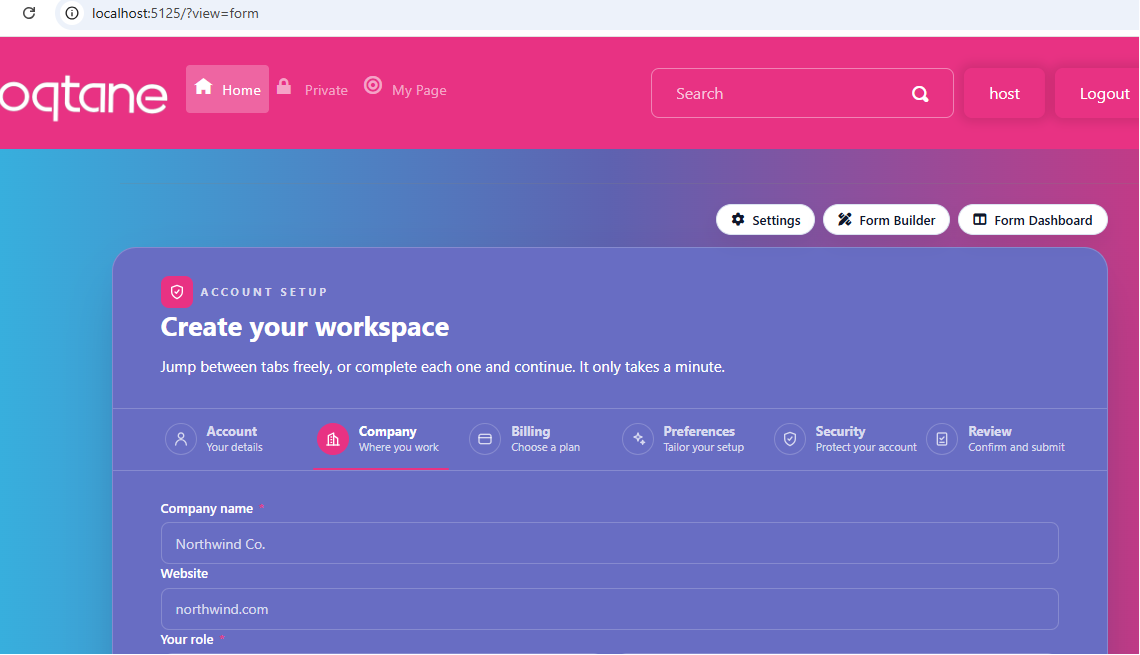Switch to the Billing tab
Screen dimensions: 1140x655
pos(525,439)
